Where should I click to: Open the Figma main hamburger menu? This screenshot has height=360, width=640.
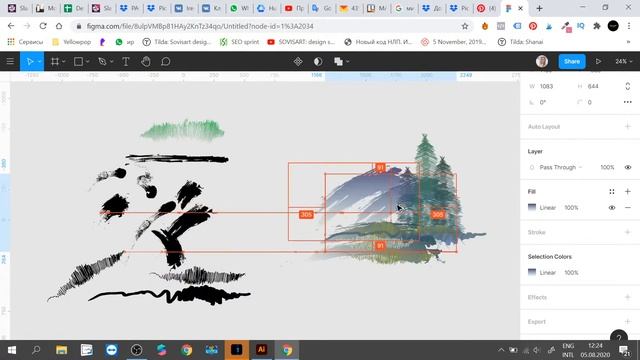(10, 62)
